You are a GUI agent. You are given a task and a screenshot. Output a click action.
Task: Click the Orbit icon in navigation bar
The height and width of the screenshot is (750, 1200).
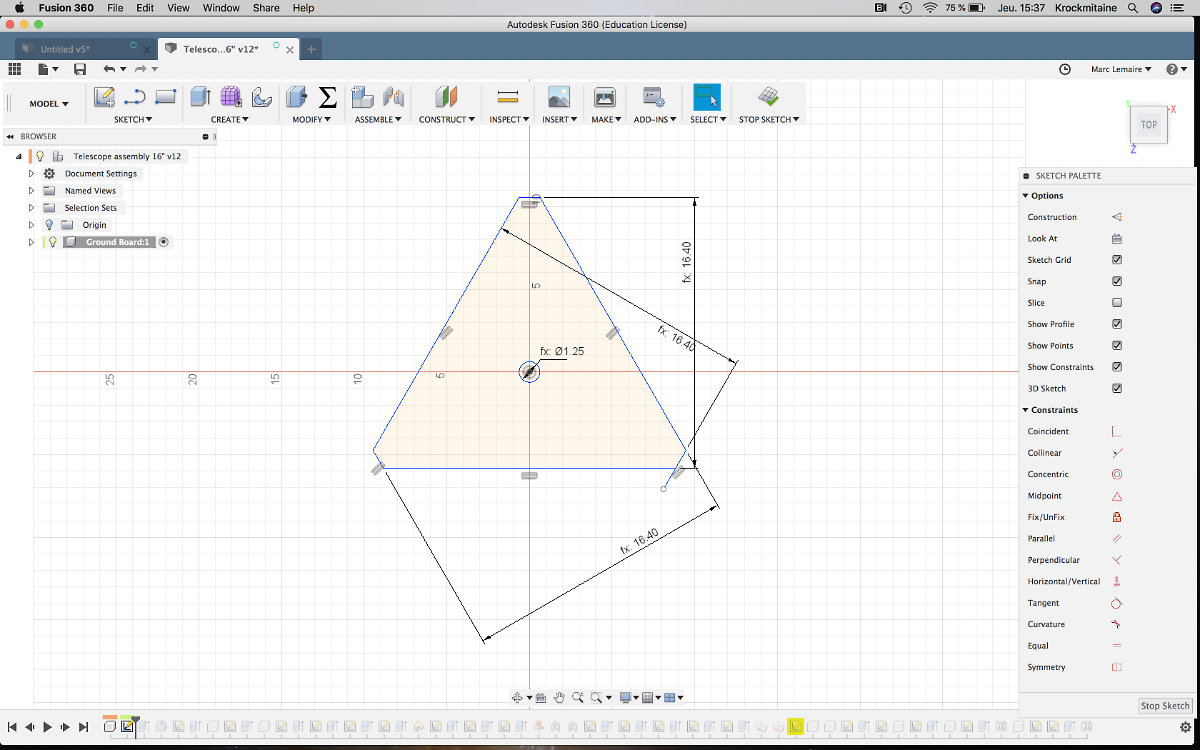click(x=517, y=698)
